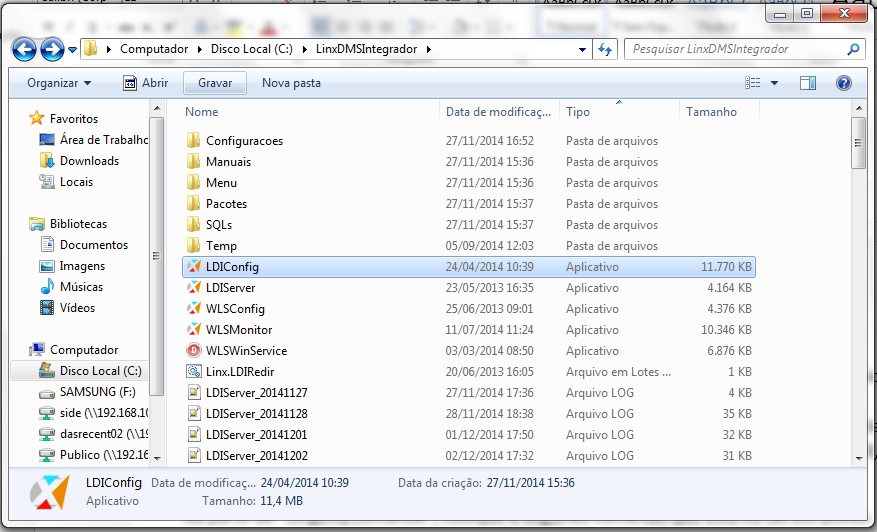877x532 pixels.
Task: Select Favoritos in the navigation pane
Action: (x=73, y=119)
